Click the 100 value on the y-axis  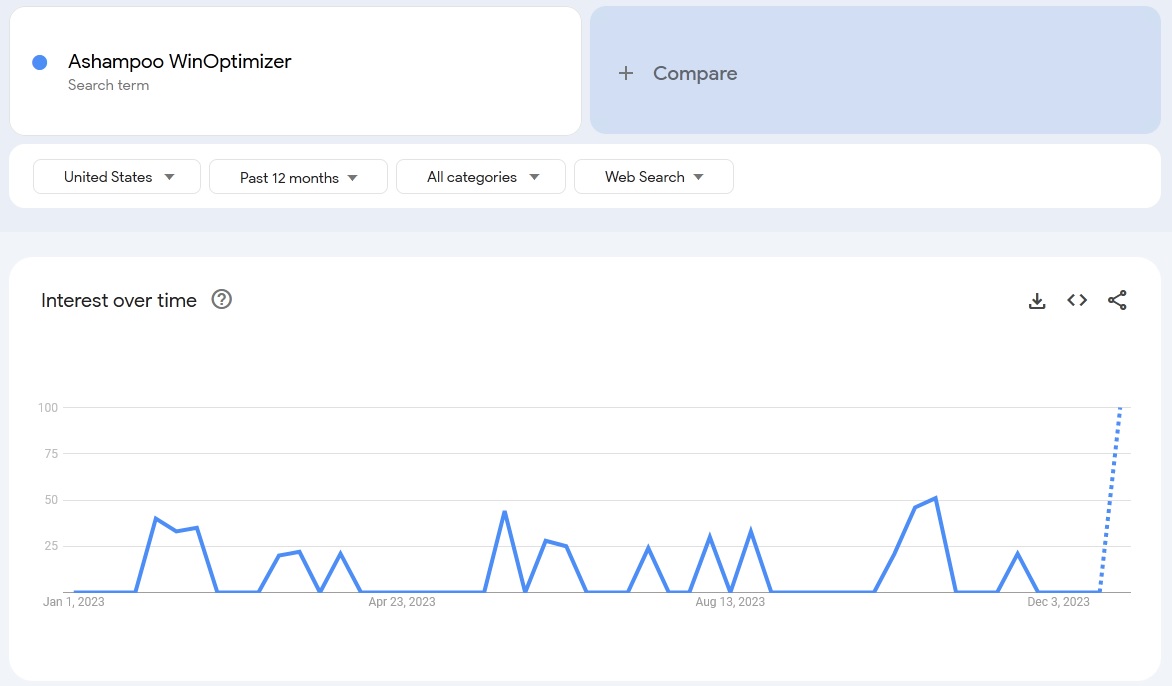pos(48,407)
